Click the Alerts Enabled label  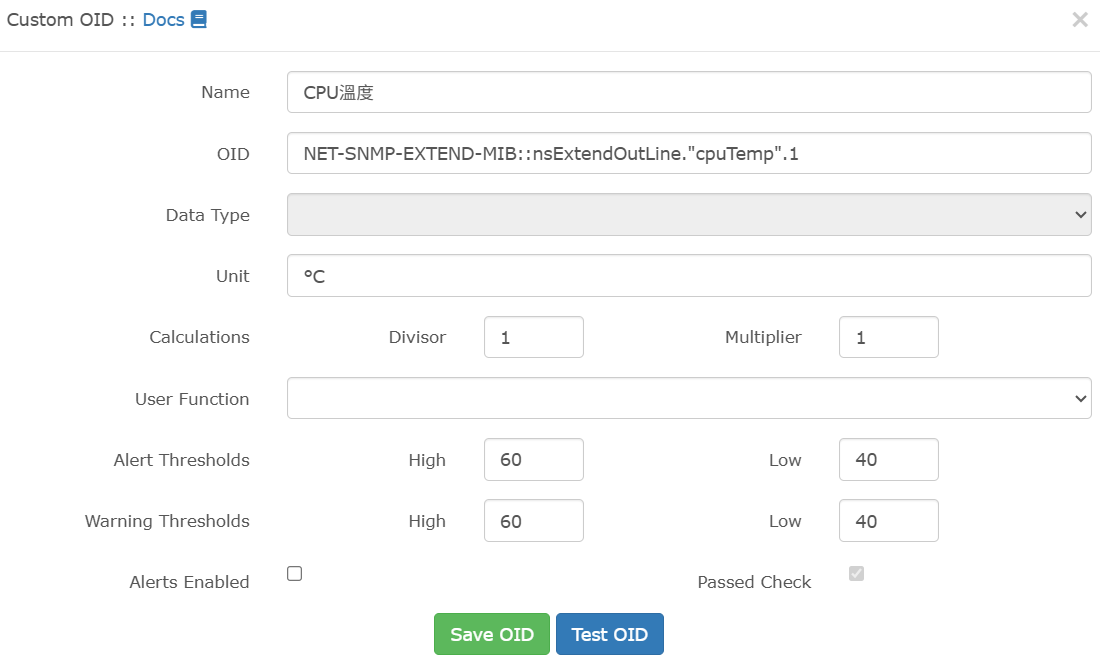189,582
